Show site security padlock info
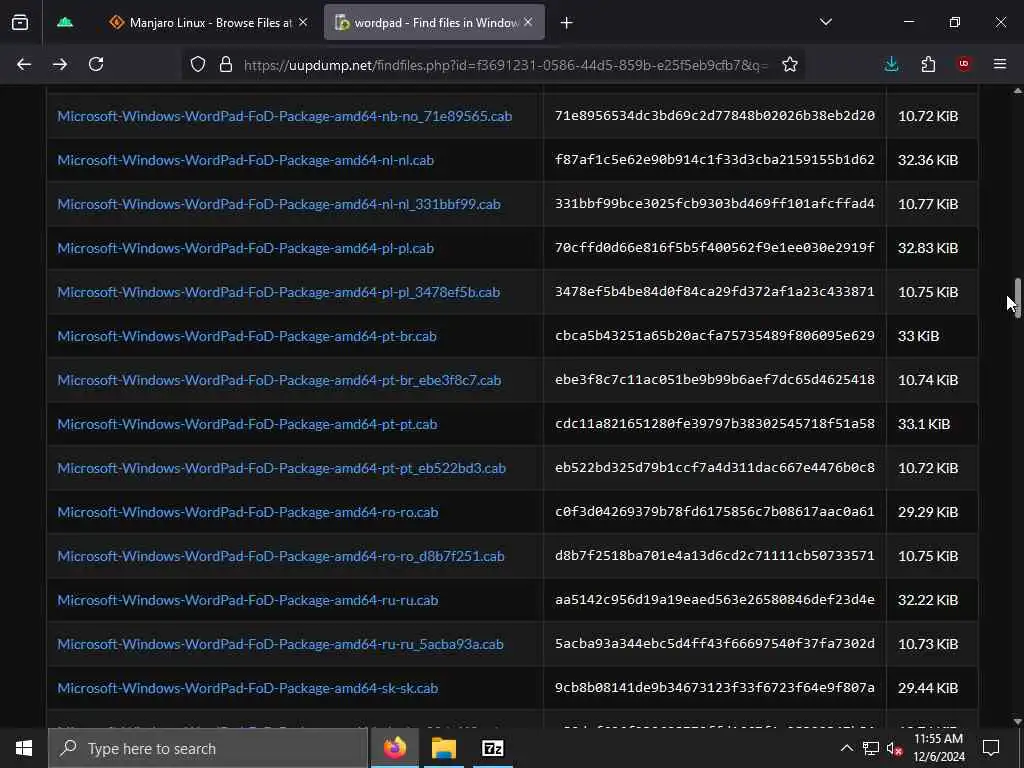The width and height of the screenshot is (1024, 768). point(226,64)
